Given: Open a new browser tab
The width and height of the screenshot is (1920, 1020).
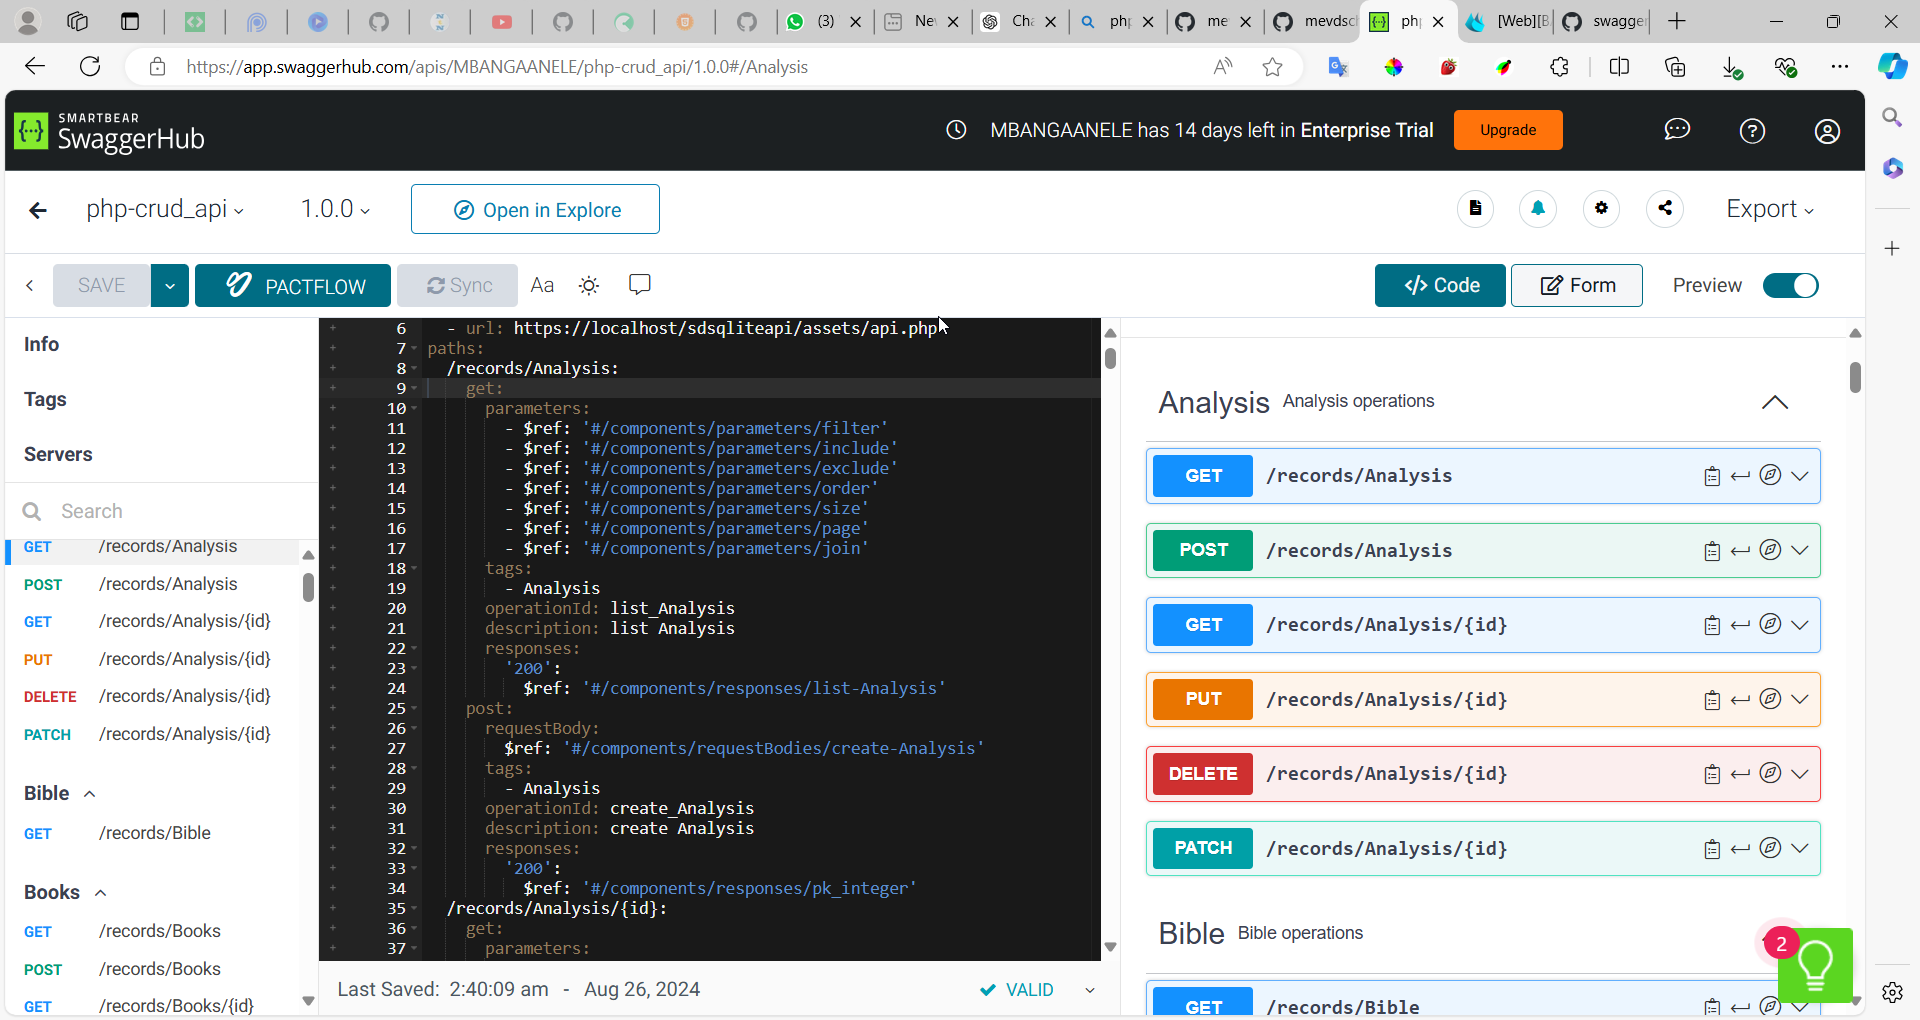Looking at the screenshot, I should [x=1677, y=22].
